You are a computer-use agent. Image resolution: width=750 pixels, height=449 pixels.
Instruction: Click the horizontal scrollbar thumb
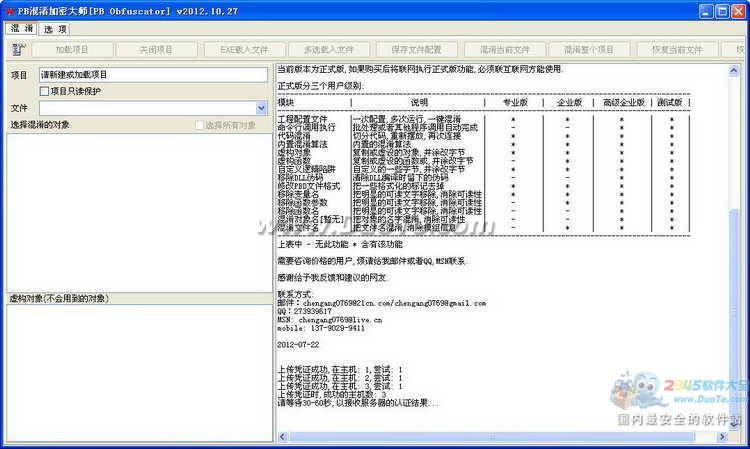(492, 436)
